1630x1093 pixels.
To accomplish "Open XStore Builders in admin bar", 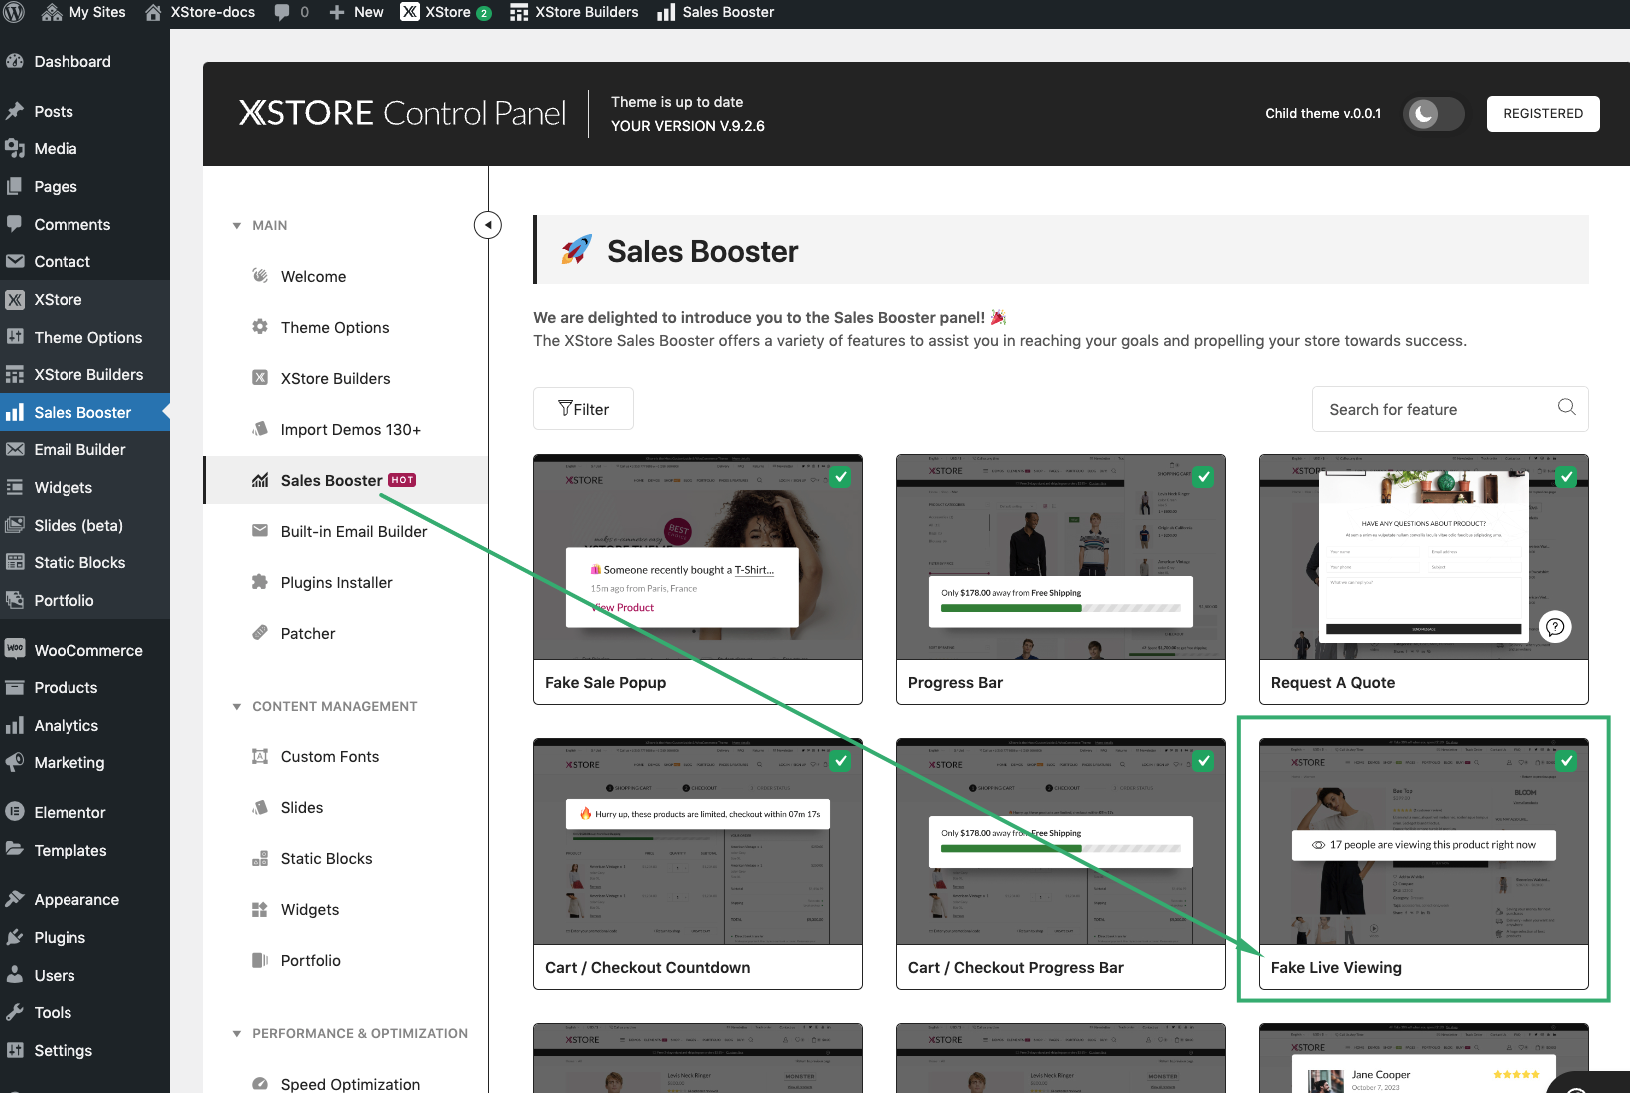I will click(x=574, y=12).
